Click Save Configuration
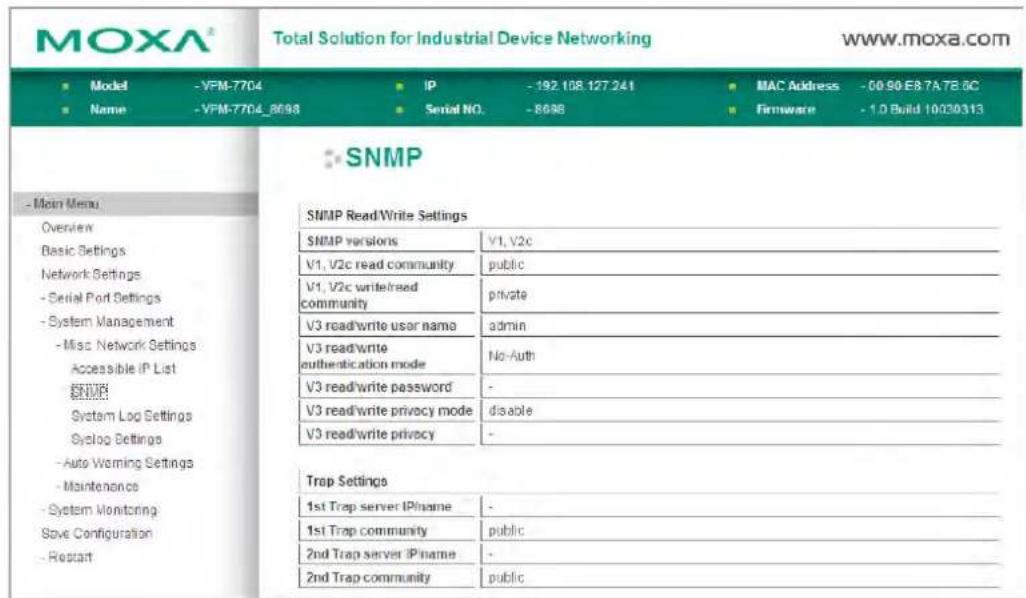 pyautogui.click(x=96, y=533)
